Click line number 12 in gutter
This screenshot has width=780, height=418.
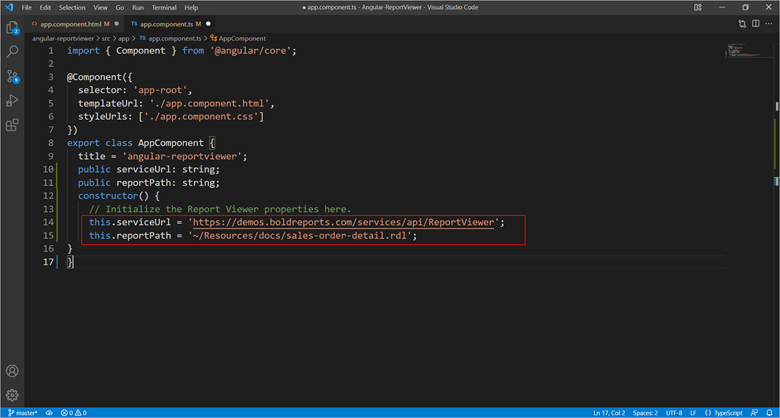click(x=48, y=196)
